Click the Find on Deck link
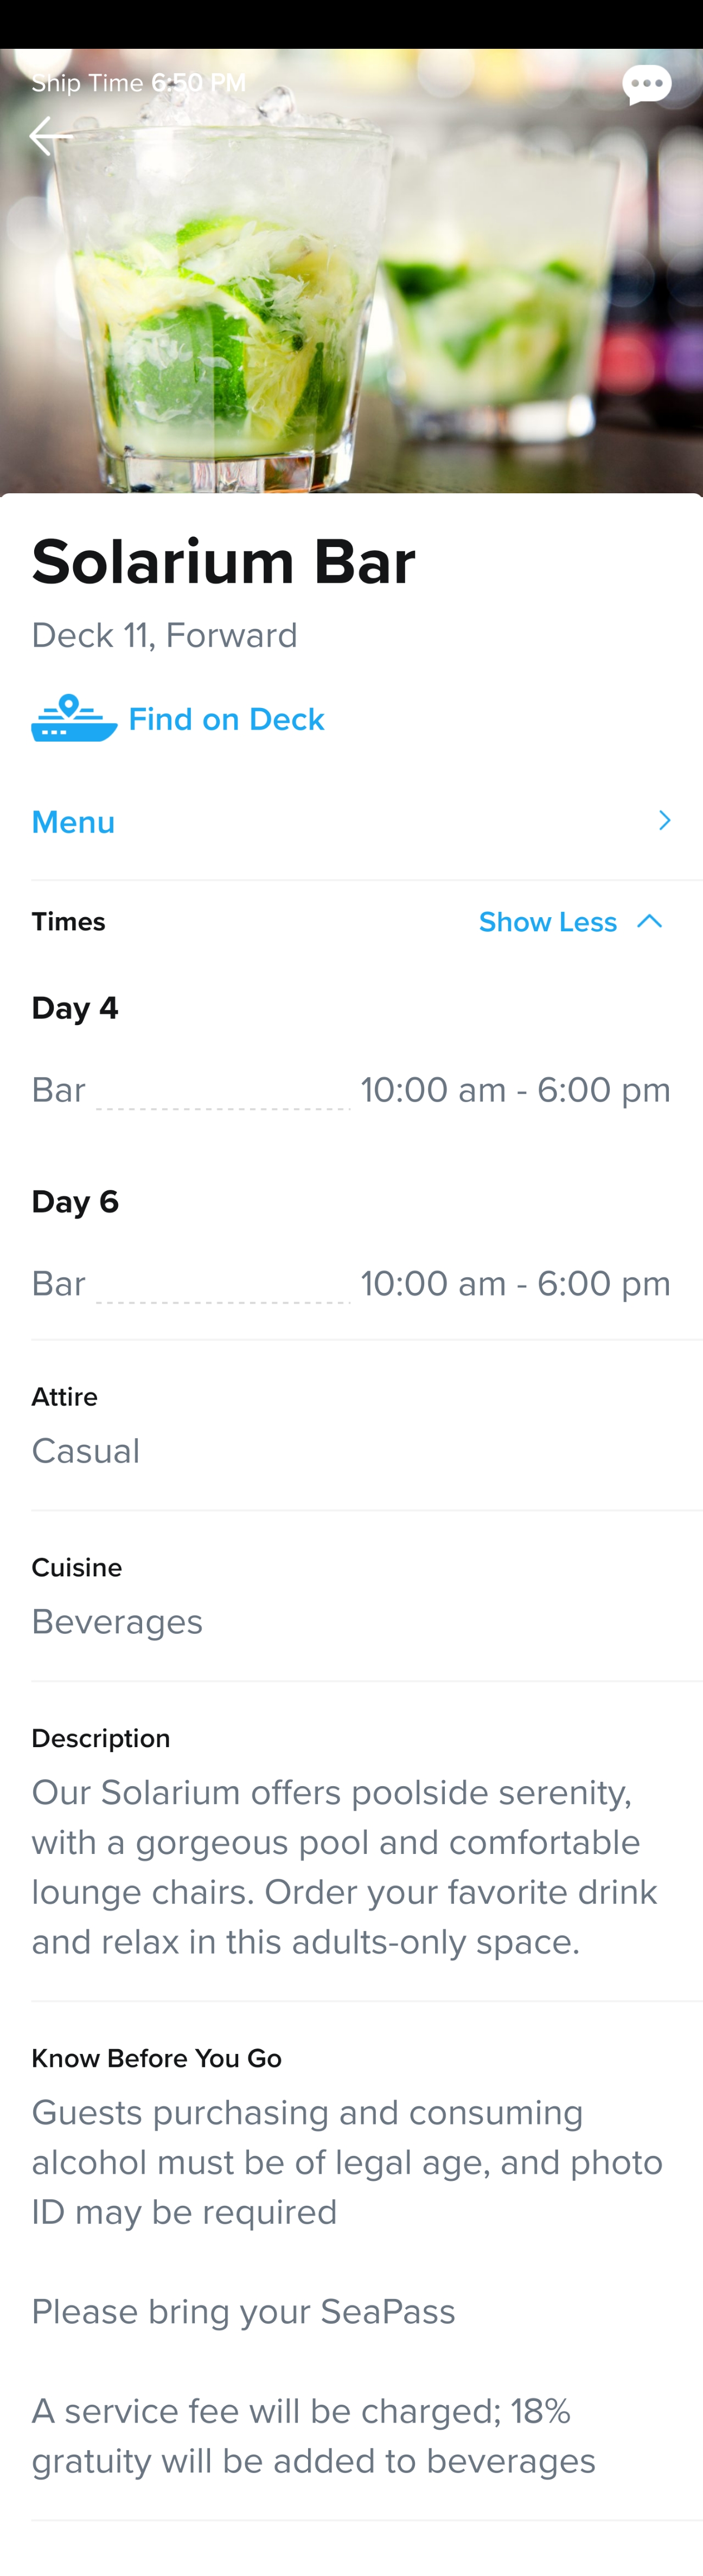703x2576 pixels. [x=226, y=719]
